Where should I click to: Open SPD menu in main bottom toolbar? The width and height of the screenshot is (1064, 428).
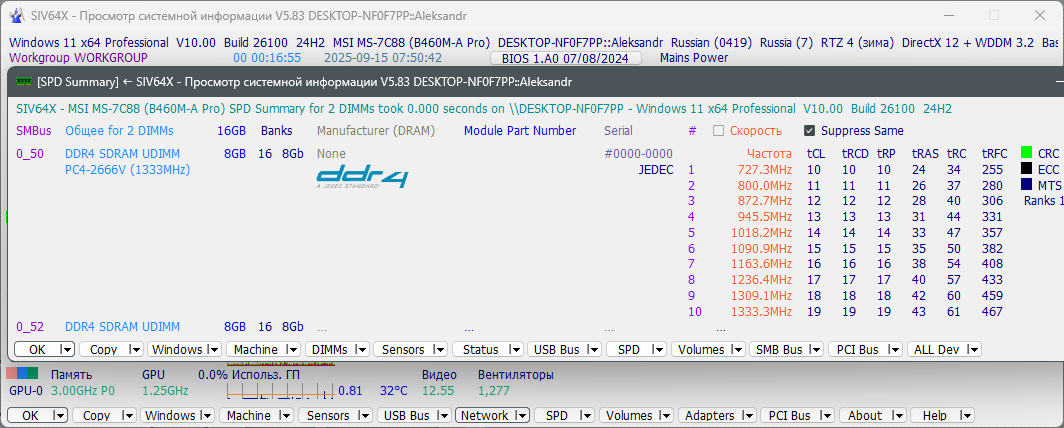click(x=565, y=416)
